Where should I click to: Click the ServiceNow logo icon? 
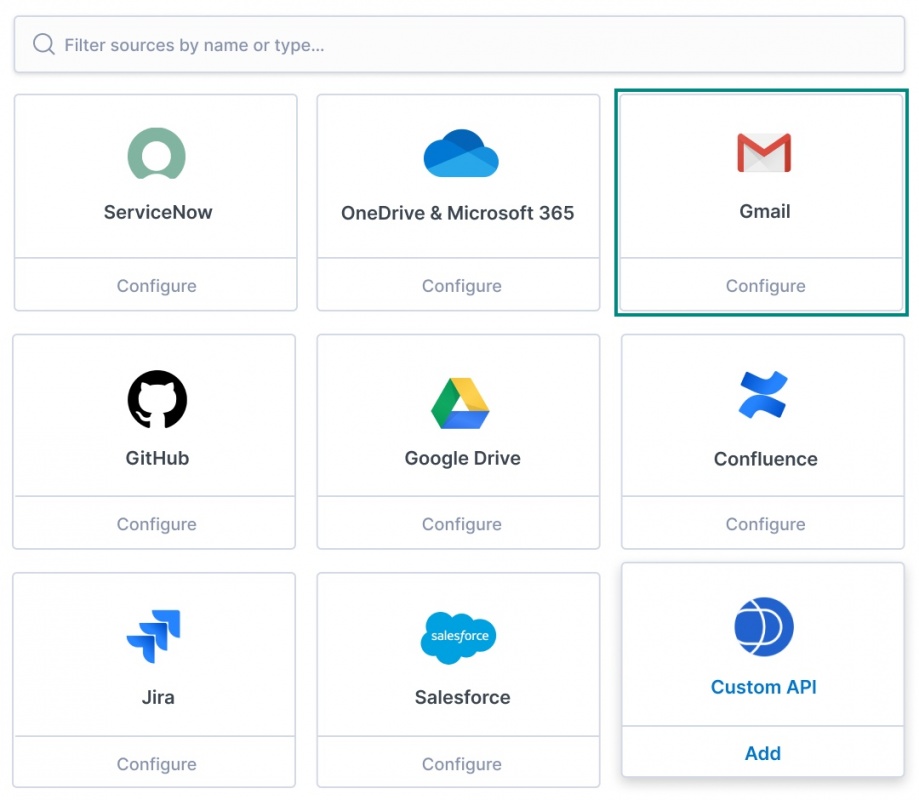coord(157,154)
